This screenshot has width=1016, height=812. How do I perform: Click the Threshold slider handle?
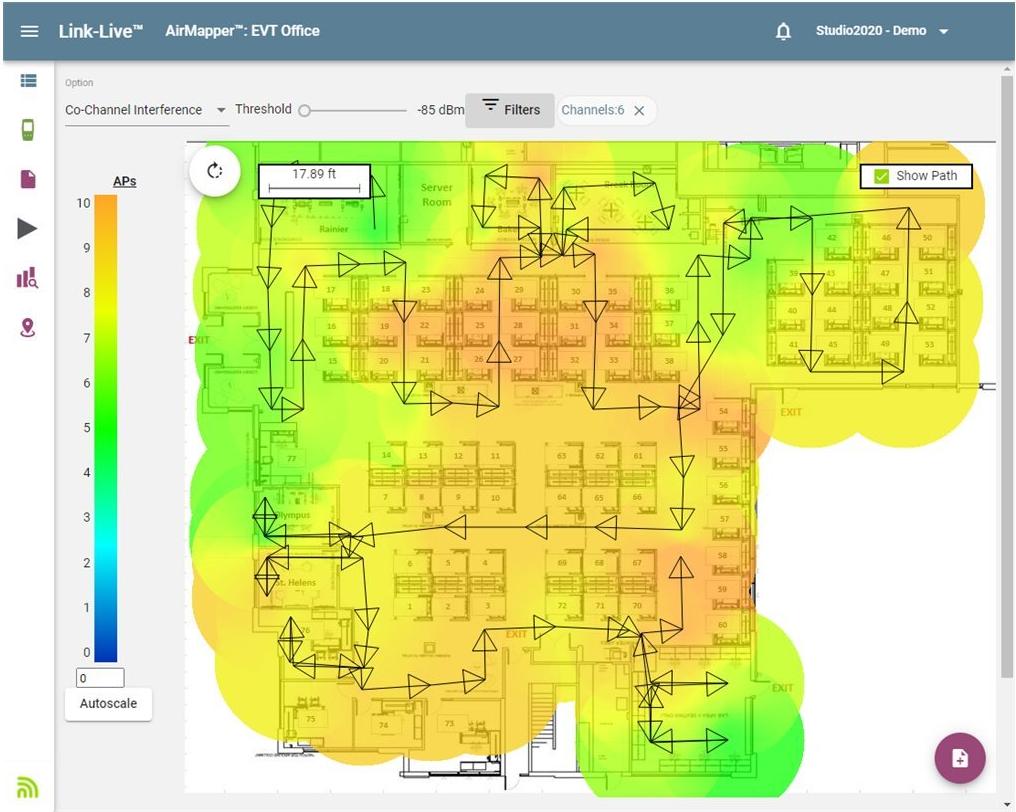tap(305, 111)
